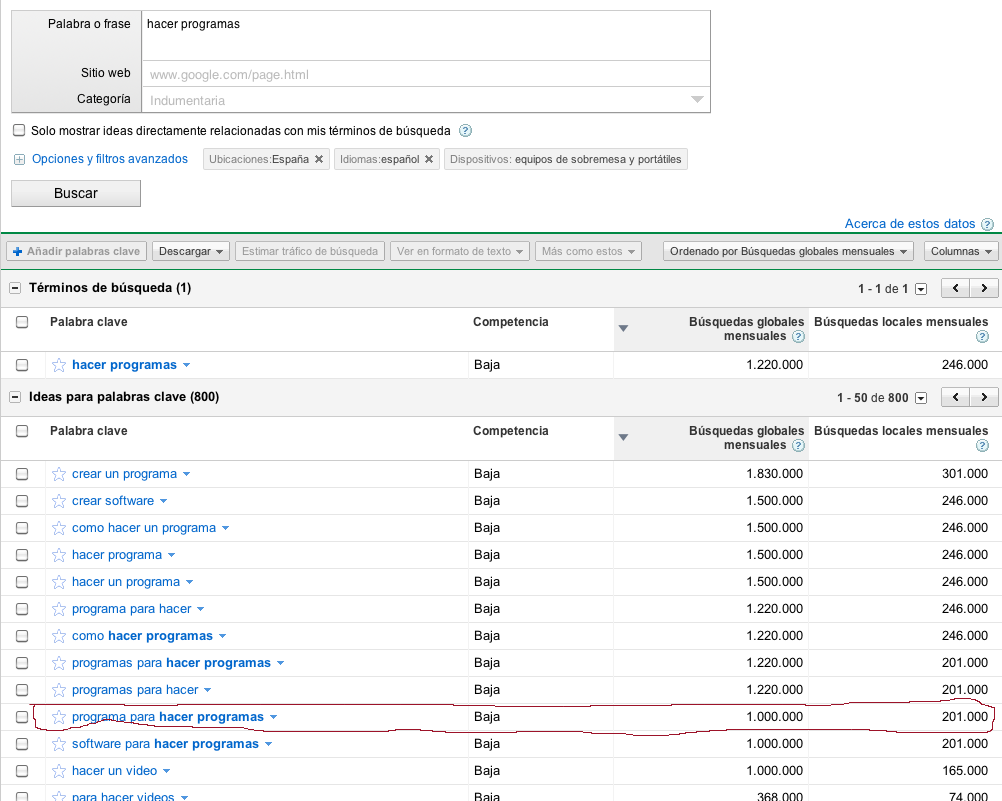Screen dimensions: 1002x801
Task: Star 'programas para hacer programas' keyword
Action: [59, 663]
